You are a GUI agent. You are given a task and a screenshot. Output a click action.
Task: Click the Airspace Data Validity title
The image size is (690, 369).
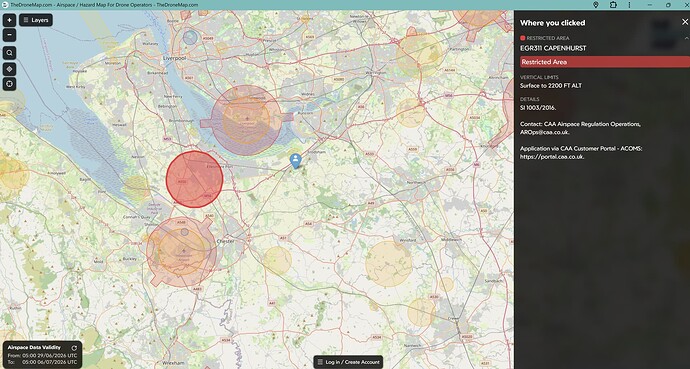pyautogui.click(x=34, y=347)
